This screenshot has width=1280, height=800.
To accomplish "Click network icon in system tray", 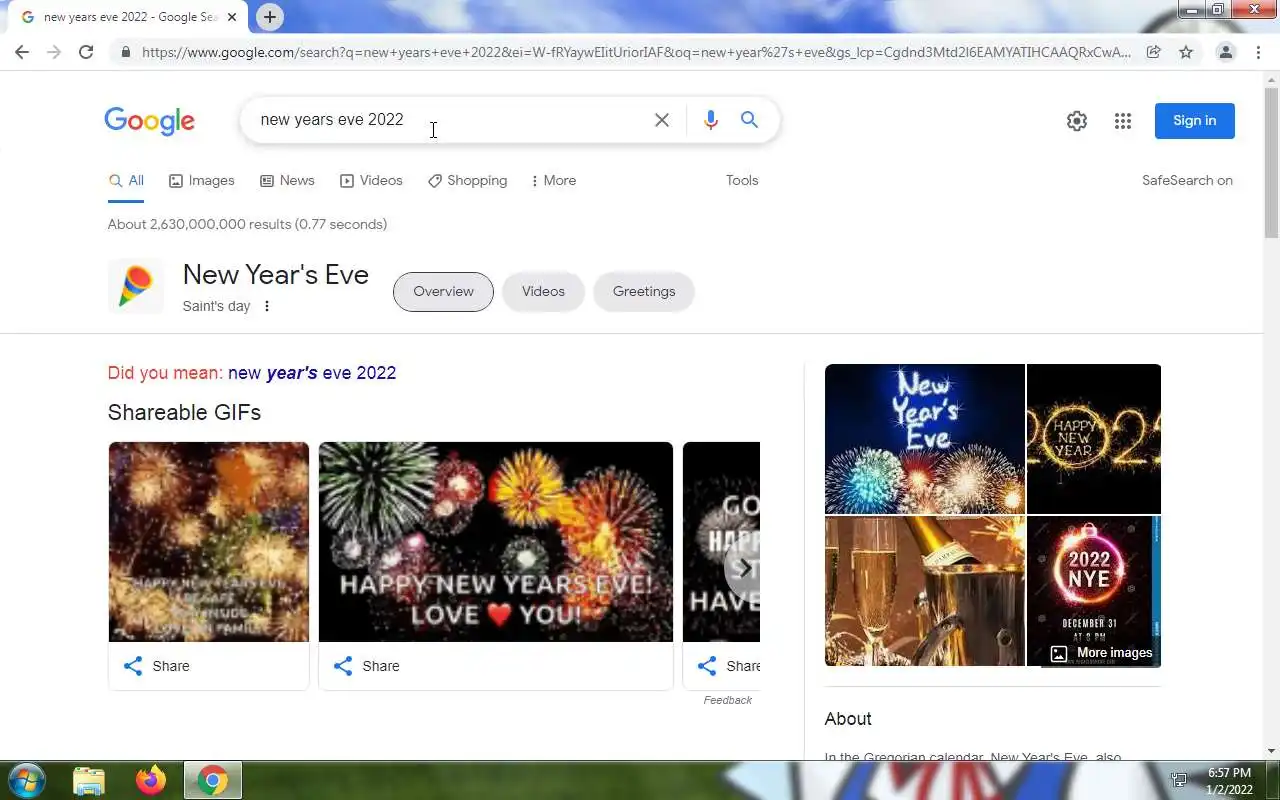I will (1180, 781).
